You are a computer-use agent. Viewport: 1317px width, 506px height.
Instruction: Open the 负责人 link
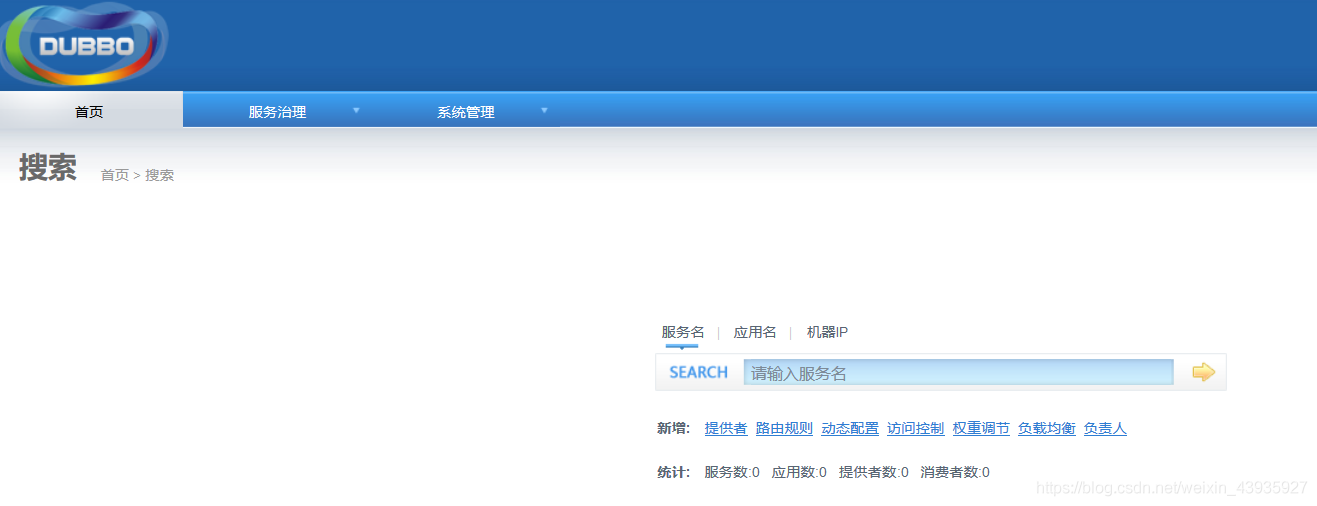tap(1105, 428)
